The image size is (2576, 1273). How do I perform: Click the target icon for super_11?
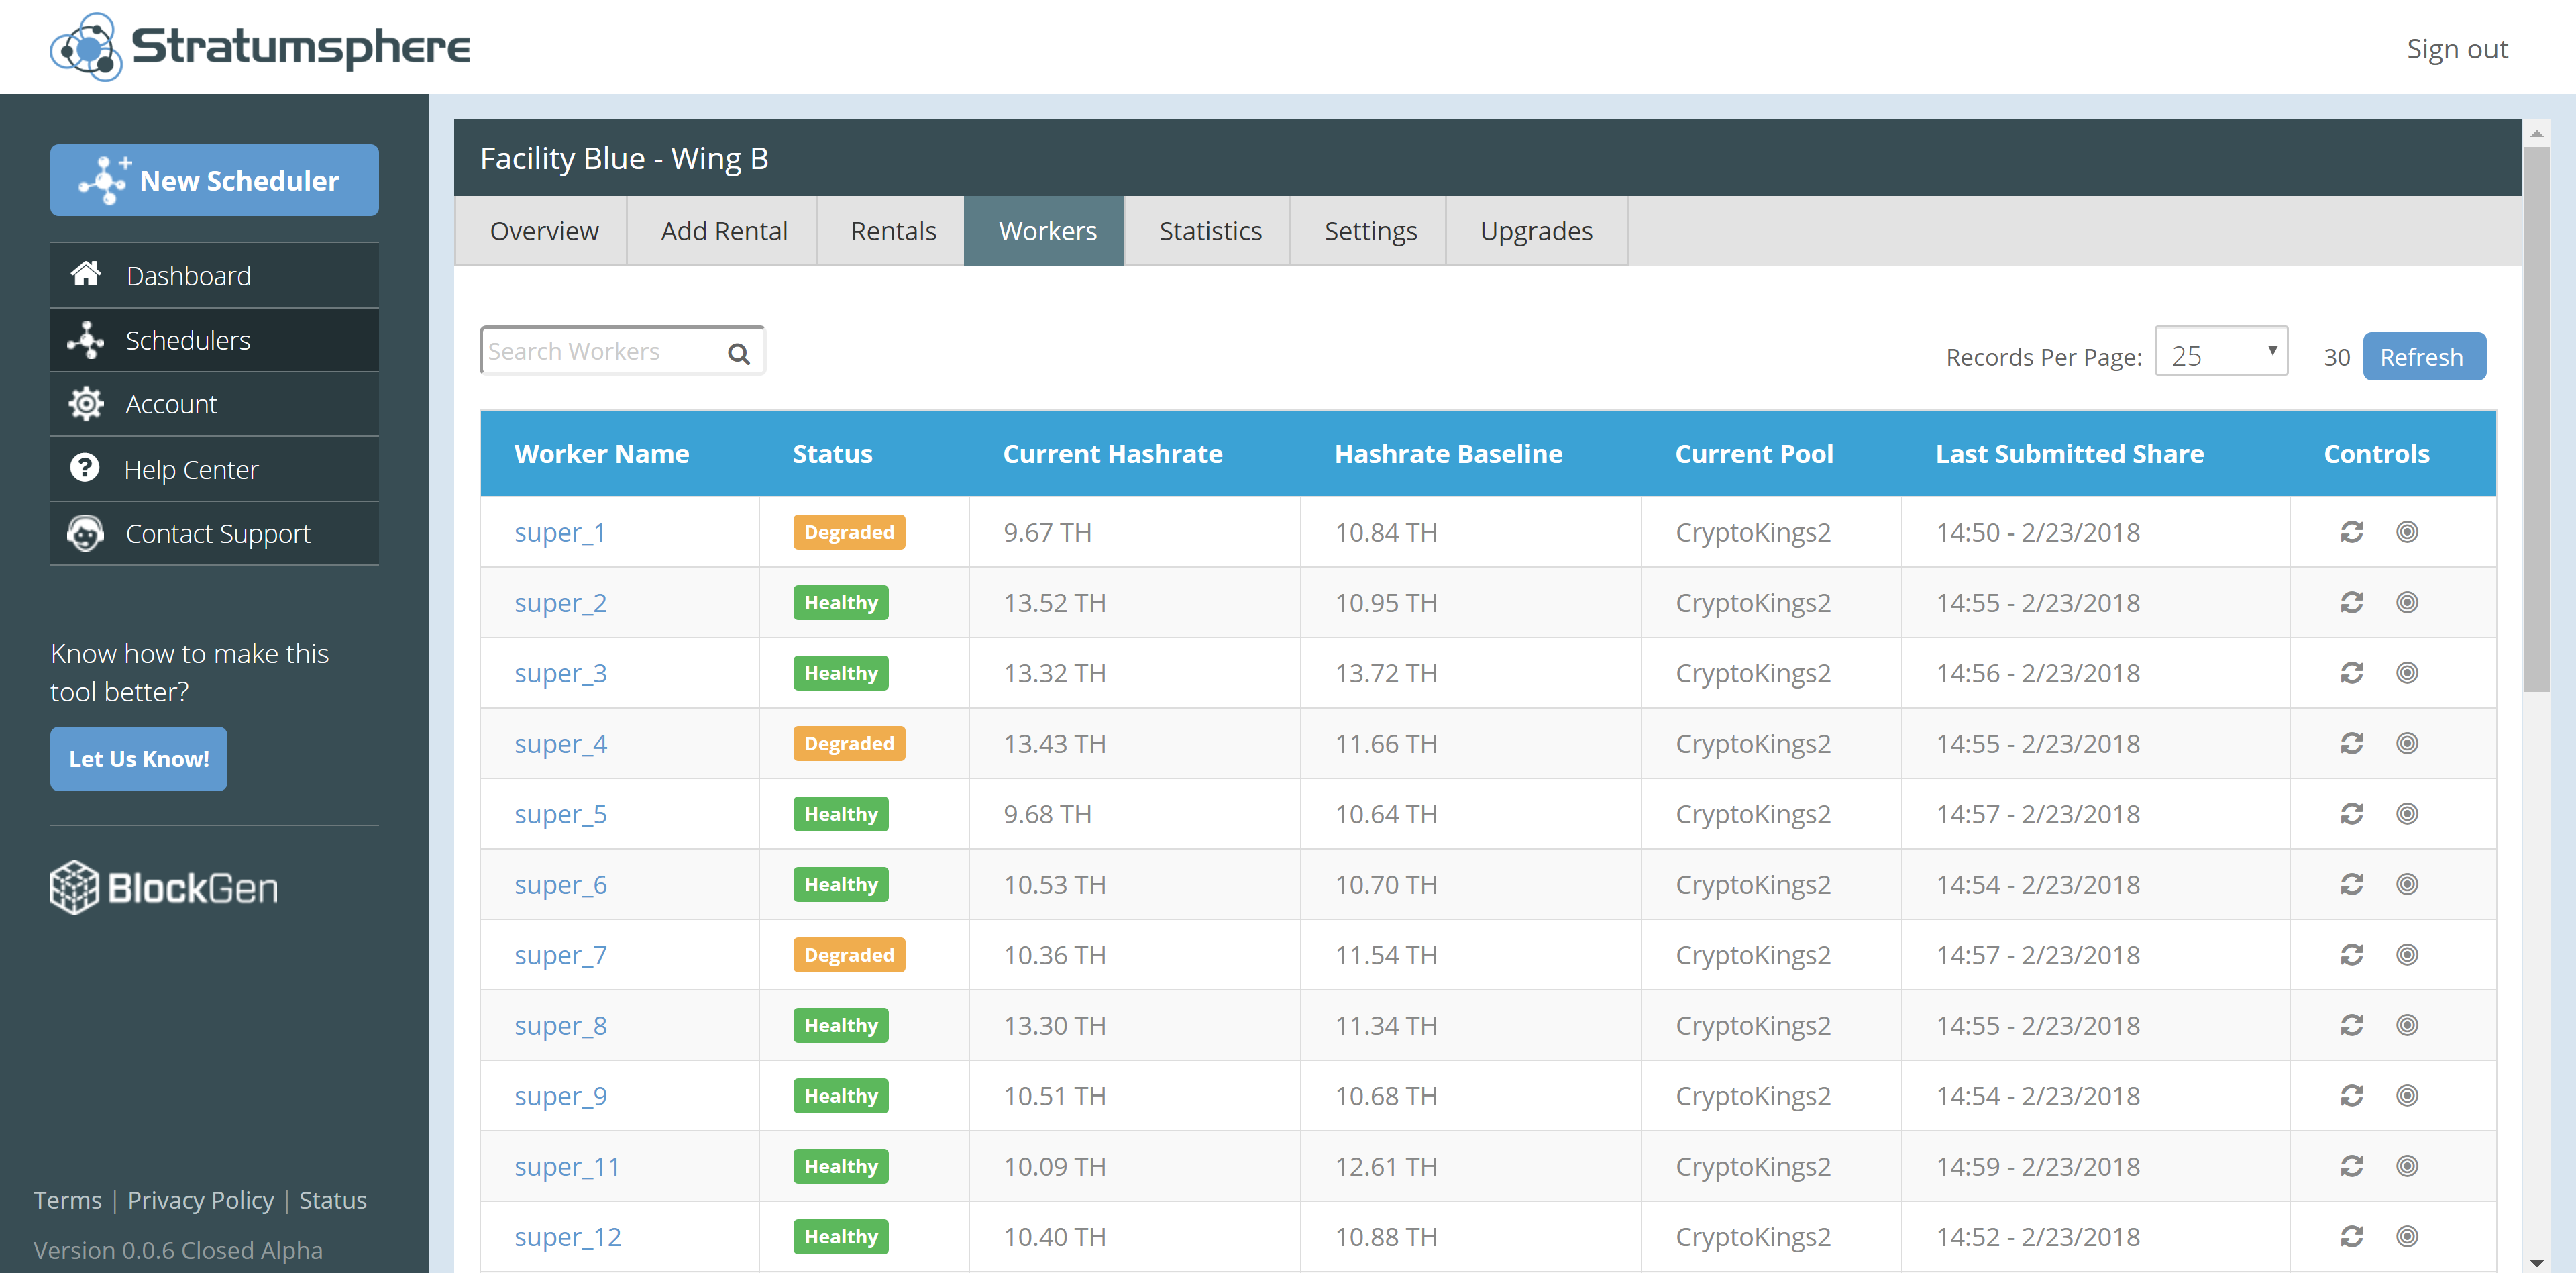(2407, 1166)
